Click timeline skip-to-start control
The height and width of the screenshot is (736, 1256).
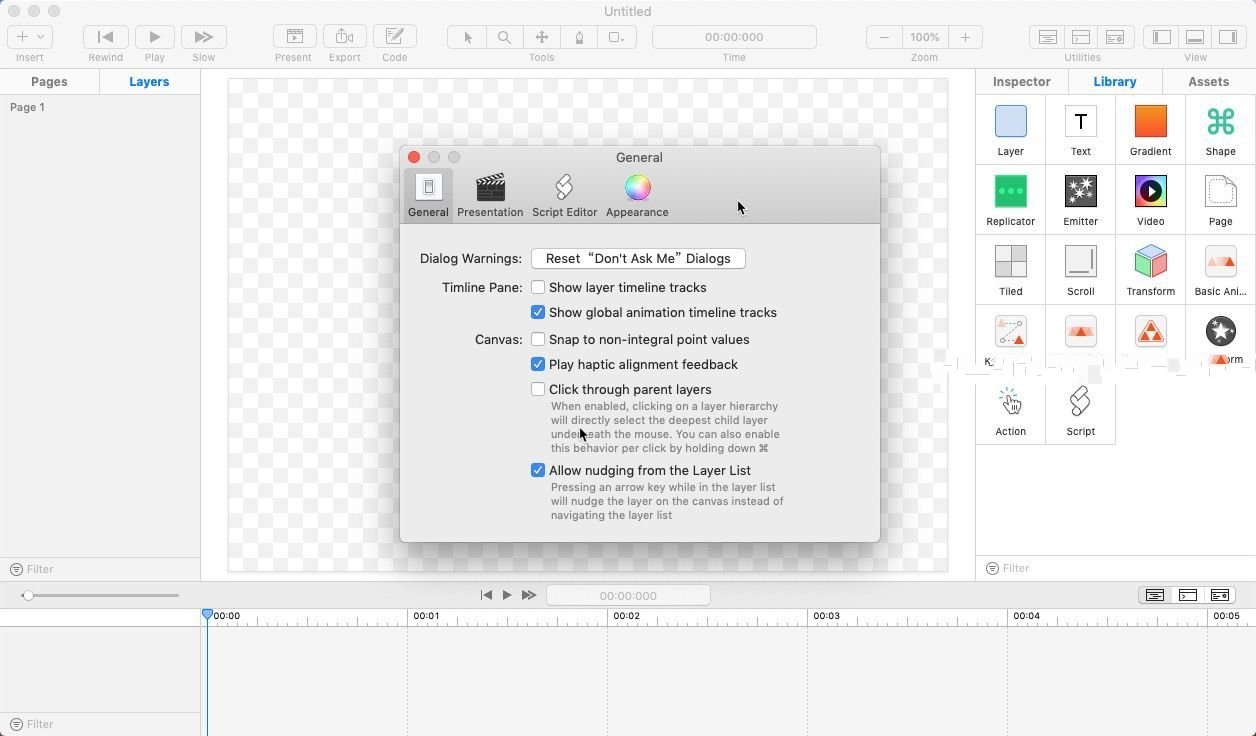click(486, 595)
